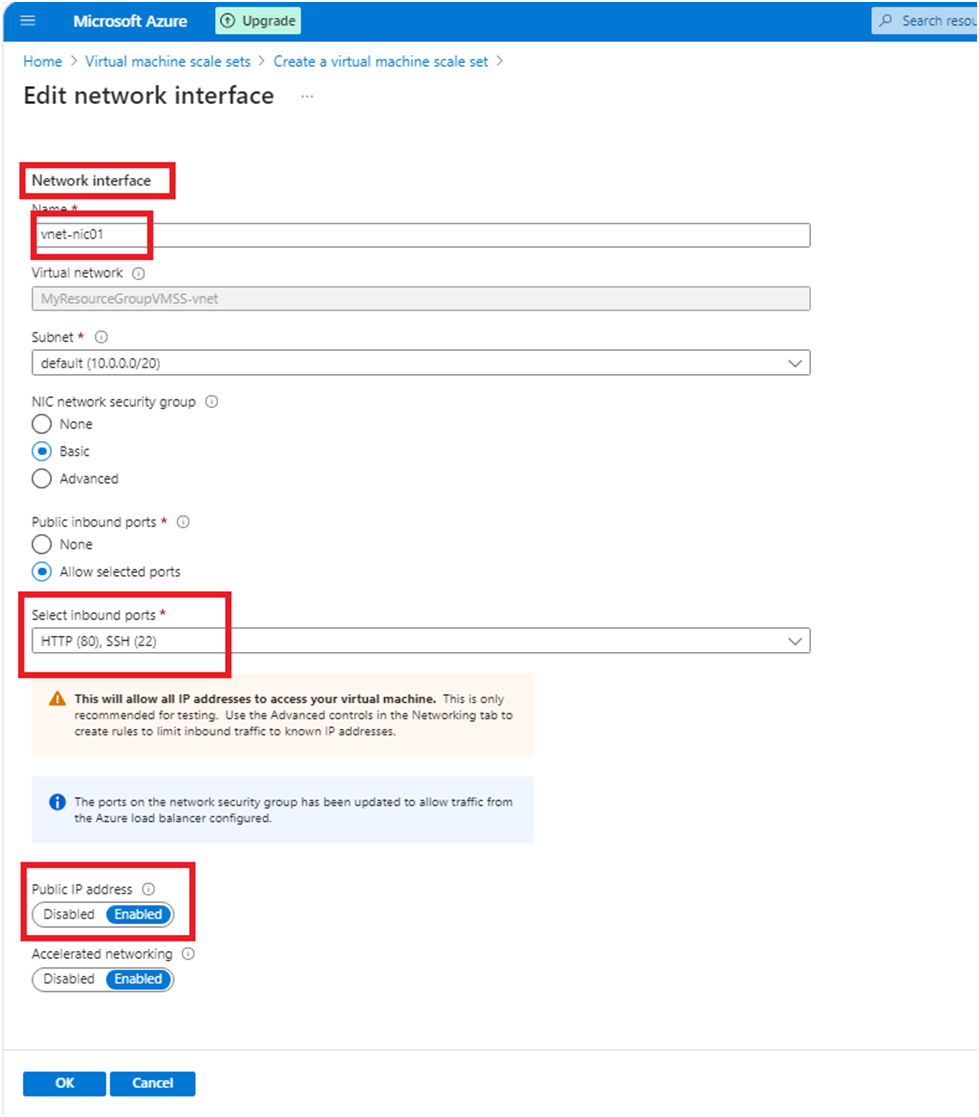
Task: Disable the Public IP address toggle
Action: (x=69, y=914)
